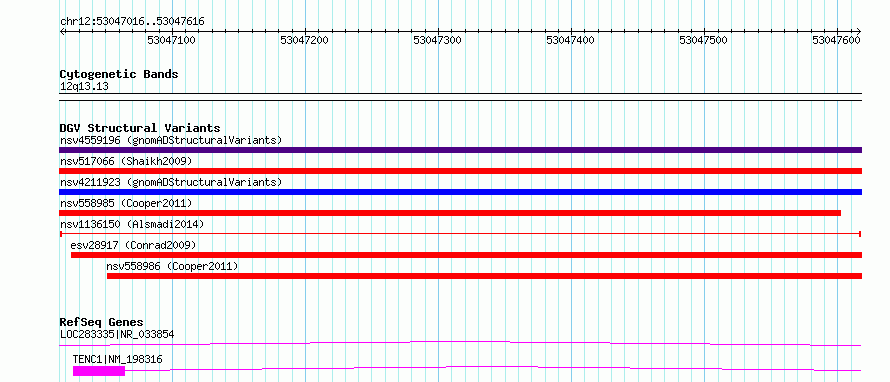Click ruler position 53047400
This screenshot has height=382, width=890.
click(x=570, y=40)
